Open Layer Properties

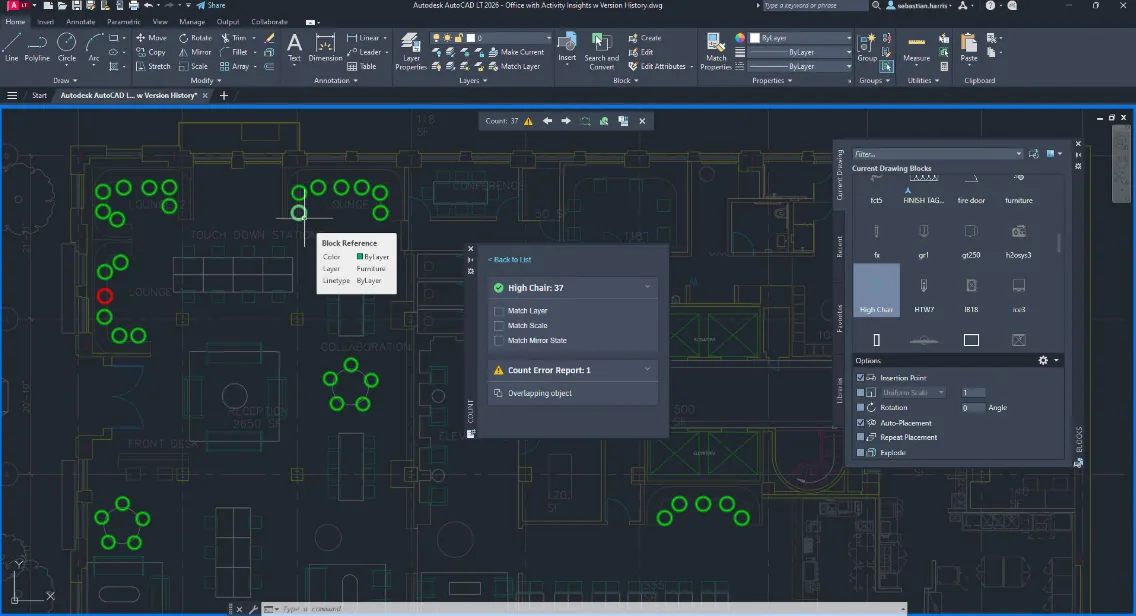tap(411, 51)
